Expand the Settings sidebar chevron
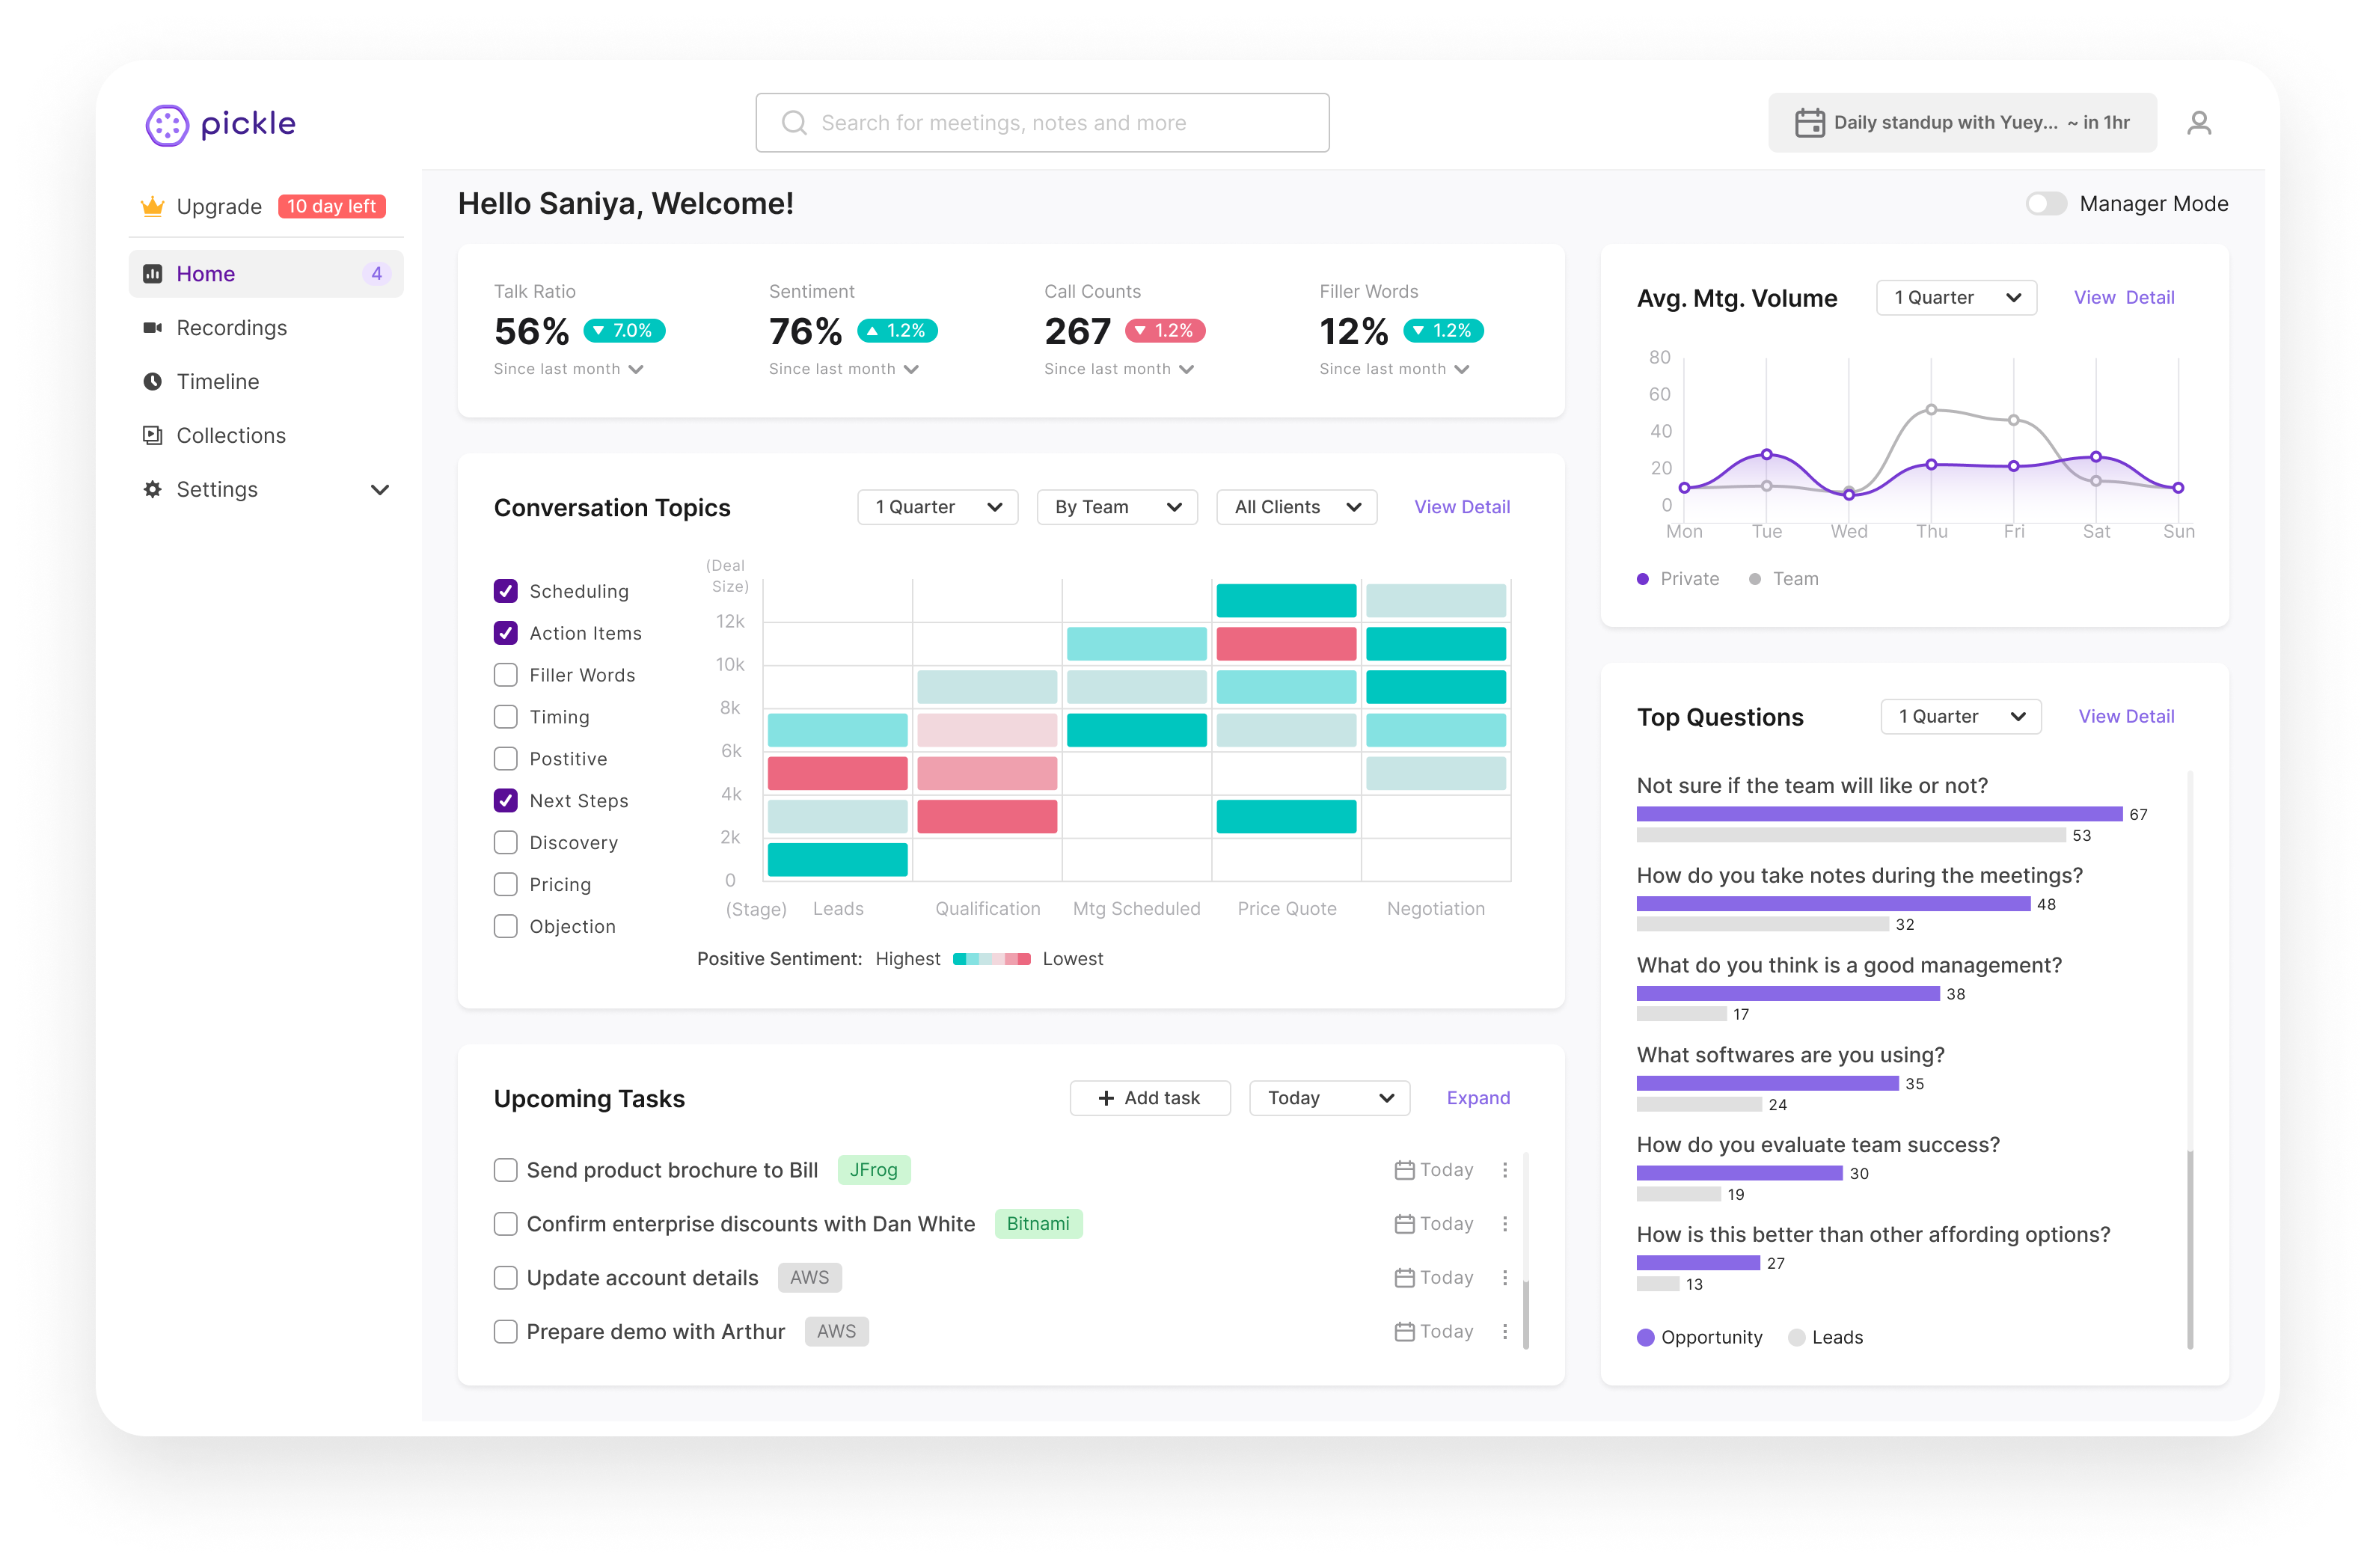 tap(380, 490)
